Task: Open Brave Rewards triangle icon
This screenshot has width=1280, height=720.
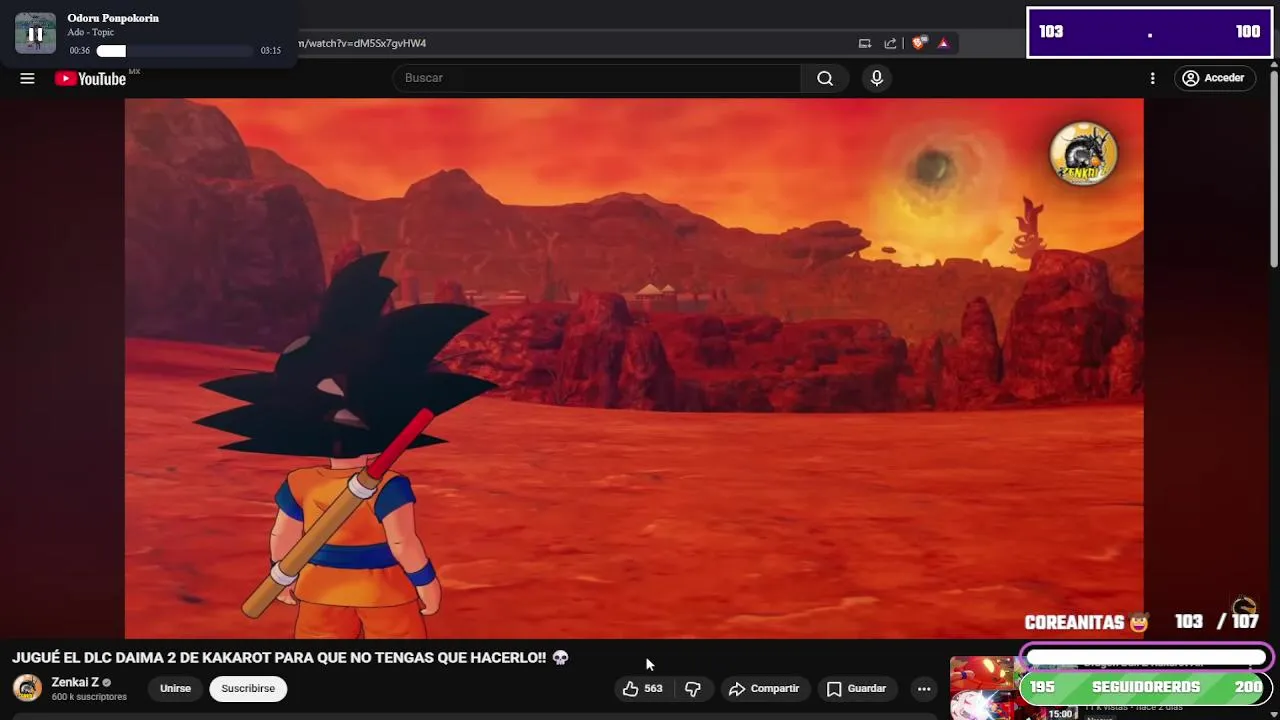Action: (x=943, y=43)
